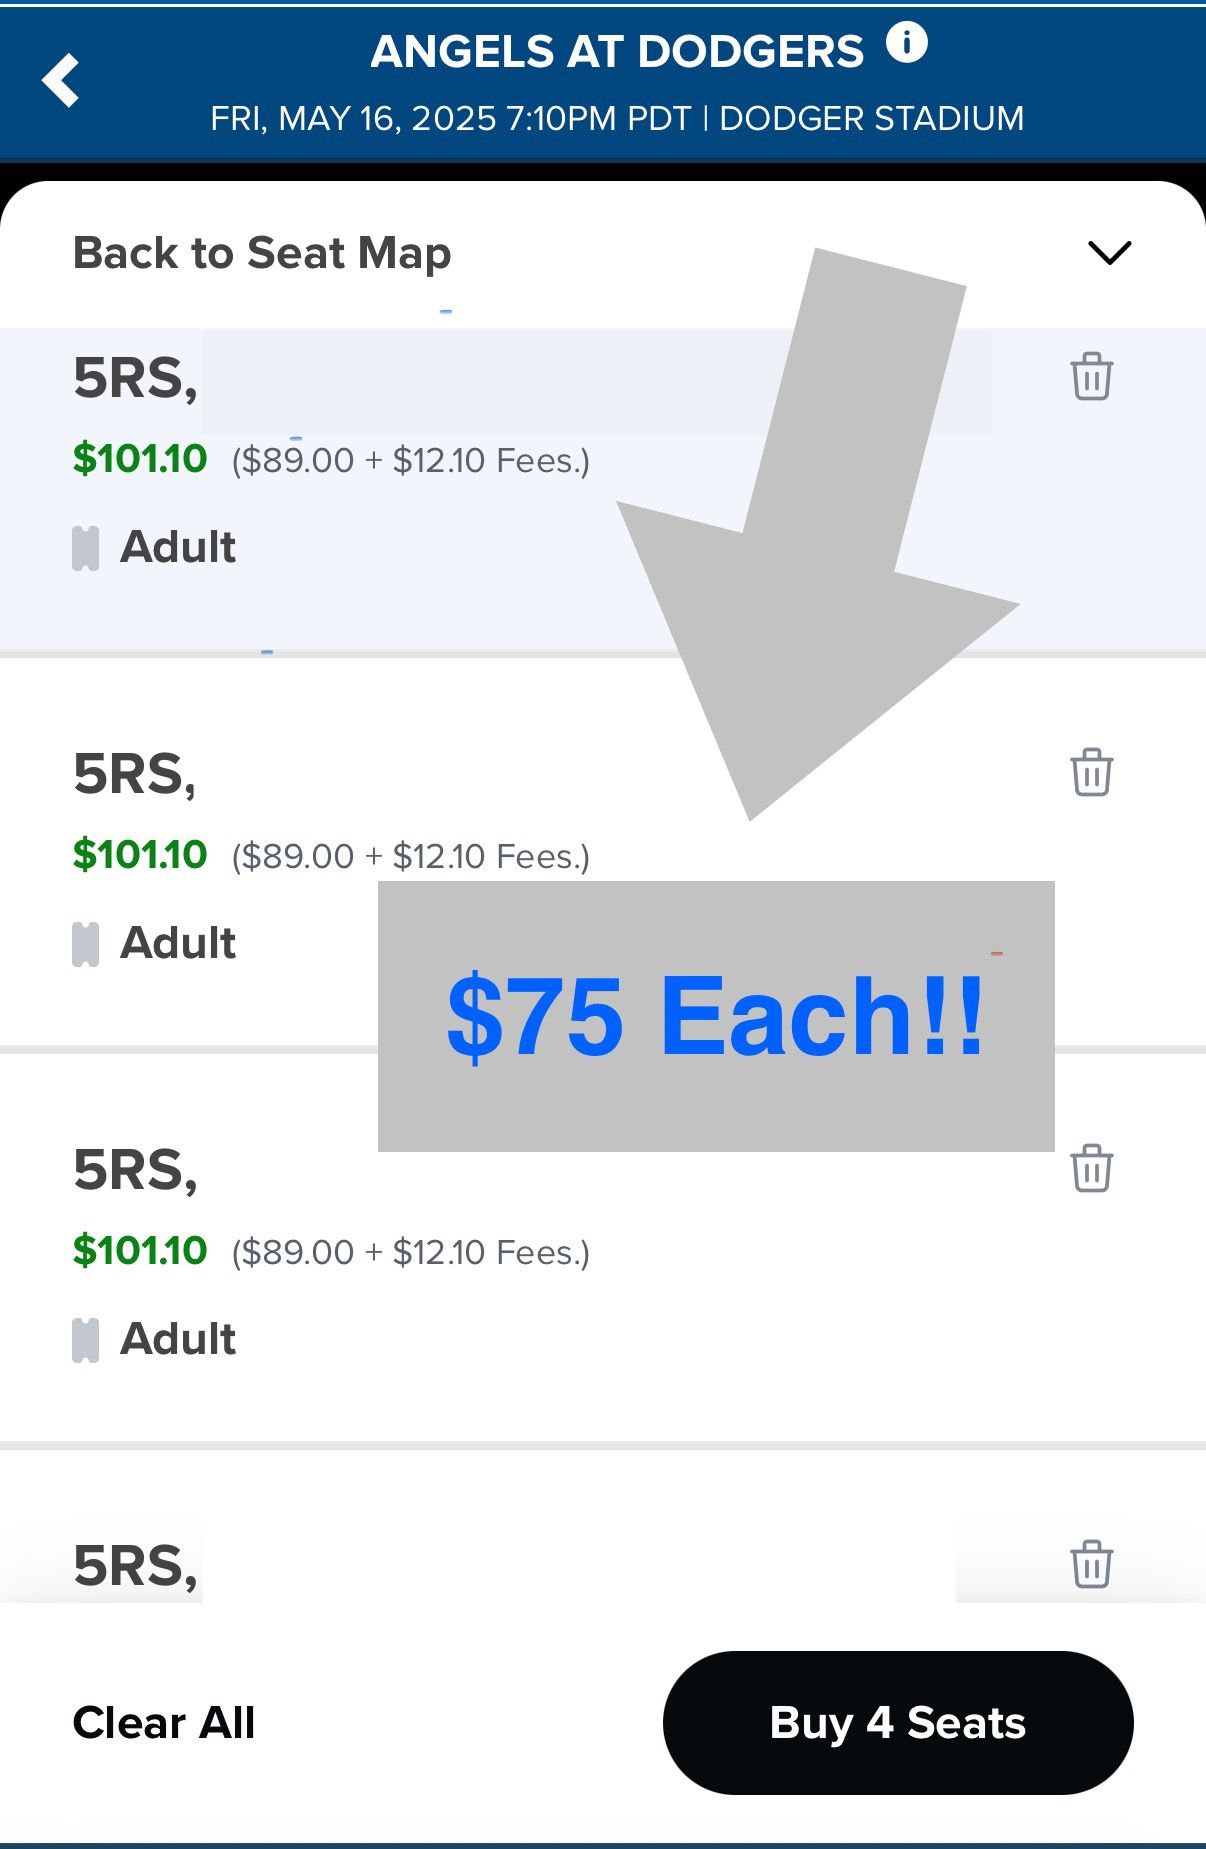The height and width of the screenshot is (1849, 1206).
Task: Tap the back arrow in the header
Action: point(61,80)
